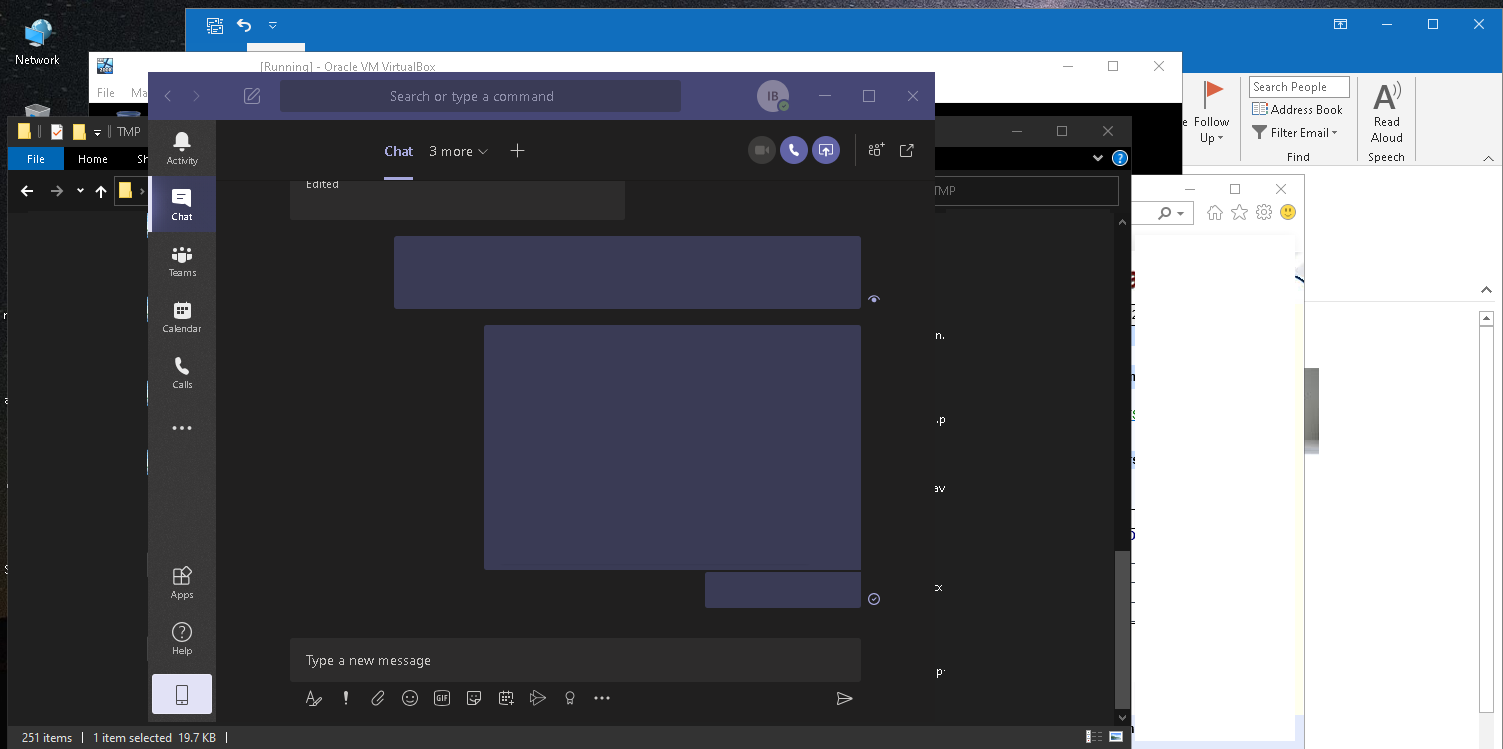Screen dimensions: 1503x749
Task: Set message delivery options (exclamation mark)
Action: click(x=346, y=698)
